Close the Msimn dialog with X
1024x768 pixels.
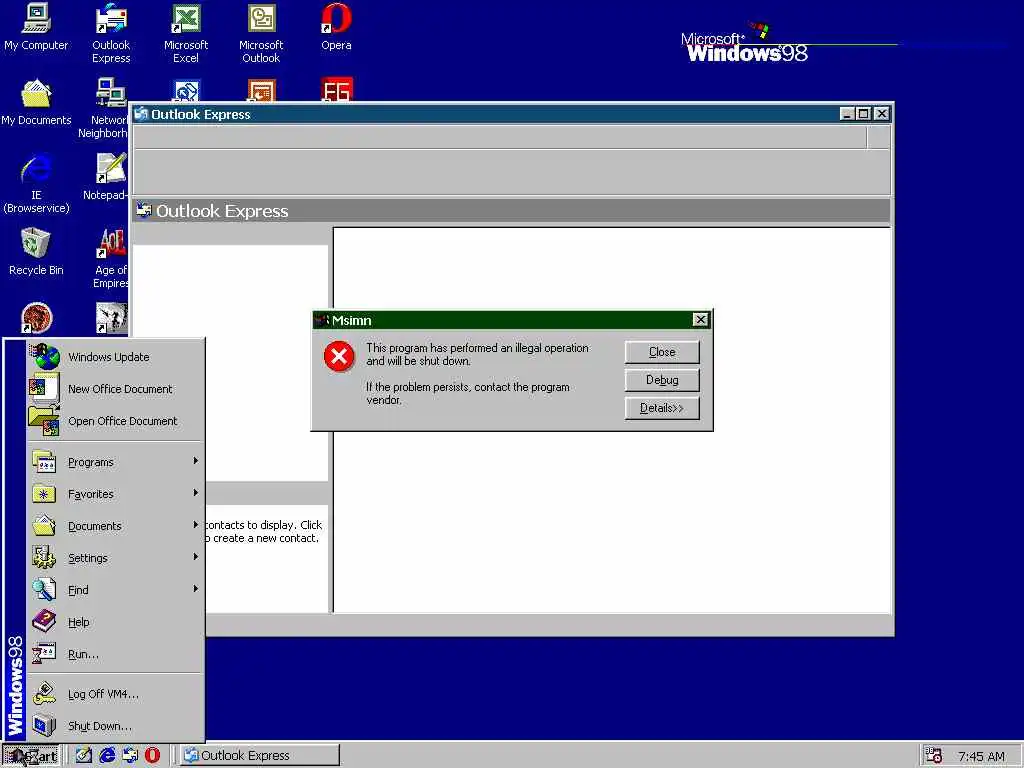click(700, 319)
